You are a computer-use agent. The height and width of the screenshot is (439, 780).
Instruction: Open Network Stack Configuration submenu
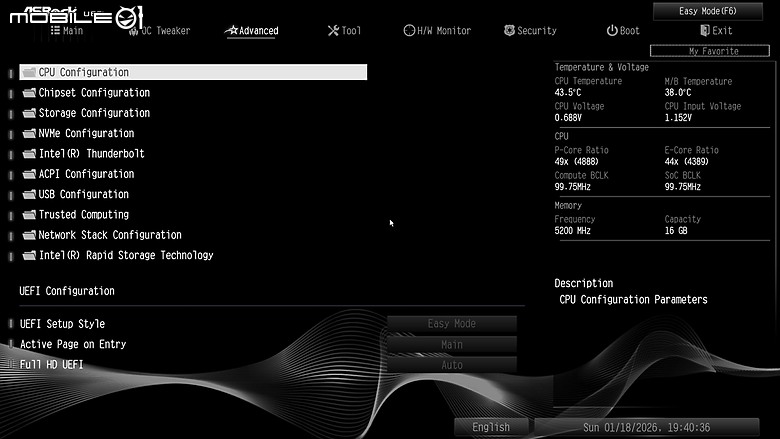[110, 235]
